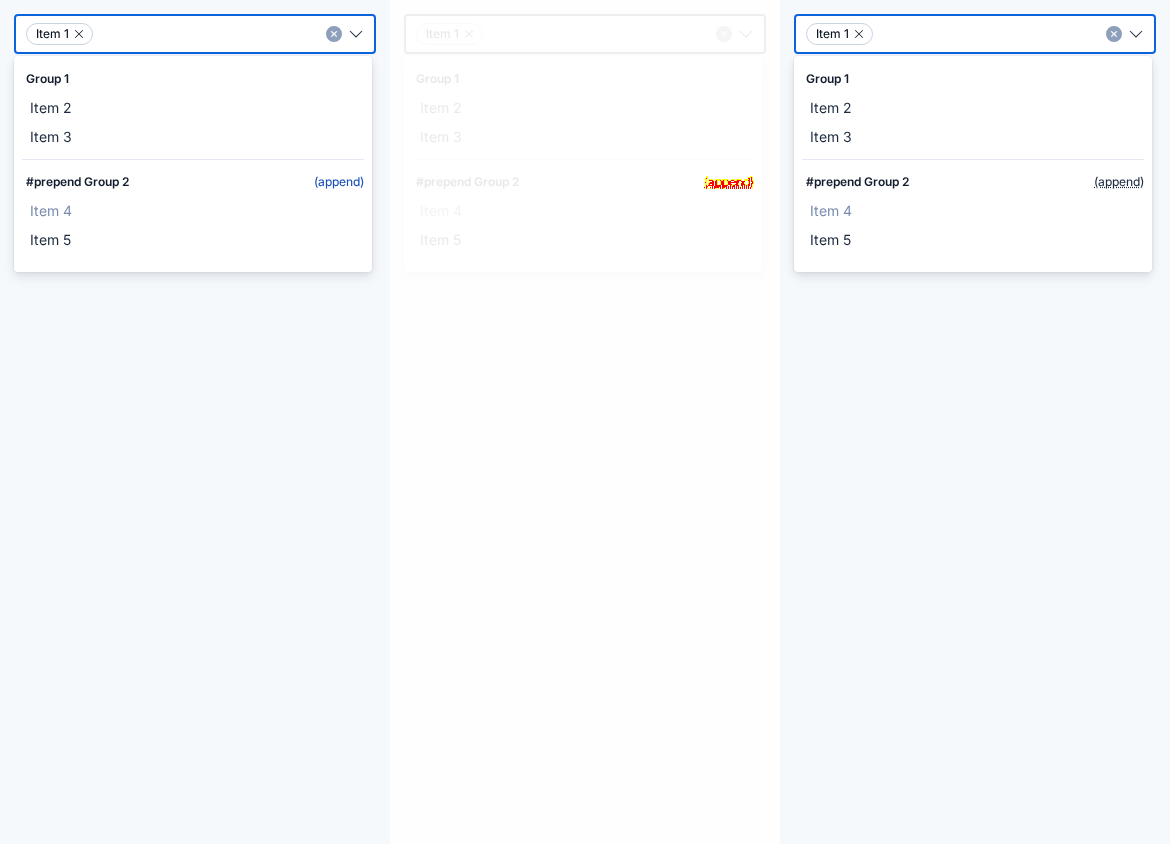Remove Item 1 tag in right select
The image size is (1170, 844).
[859, 34]
